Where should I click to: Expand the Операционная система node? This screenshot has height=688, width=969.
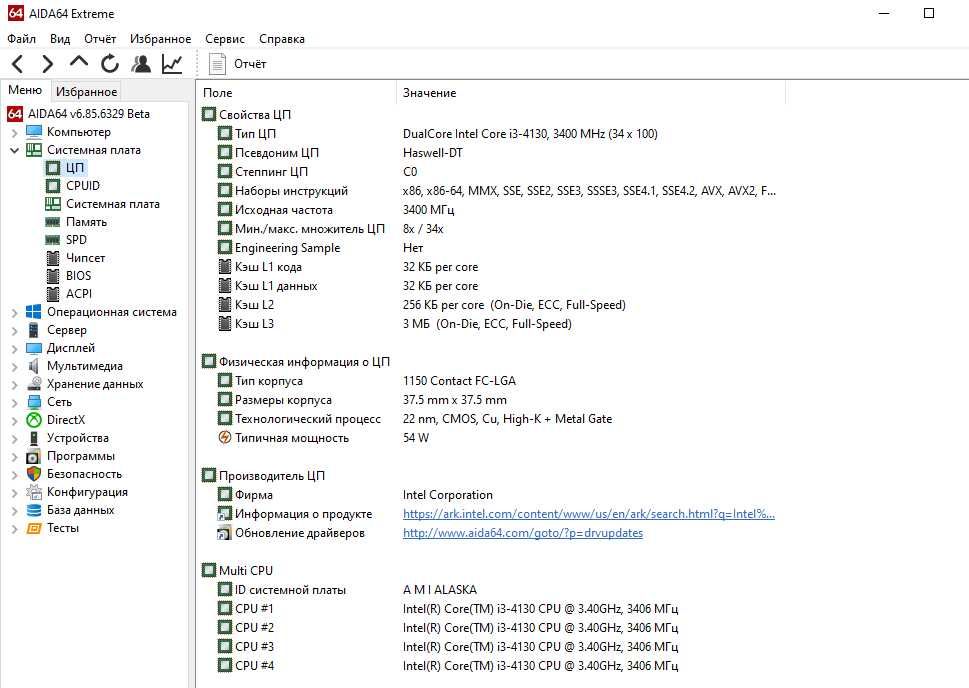14,312
